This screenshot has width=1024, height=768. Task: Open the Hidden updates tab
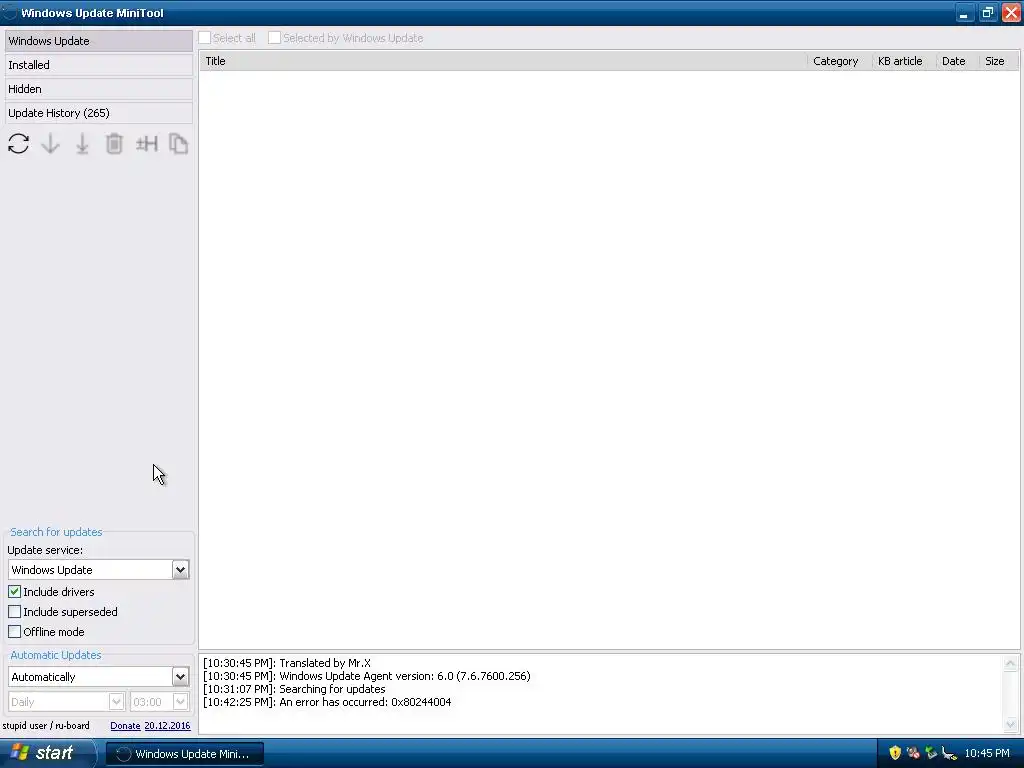click(x=99, y=89)
